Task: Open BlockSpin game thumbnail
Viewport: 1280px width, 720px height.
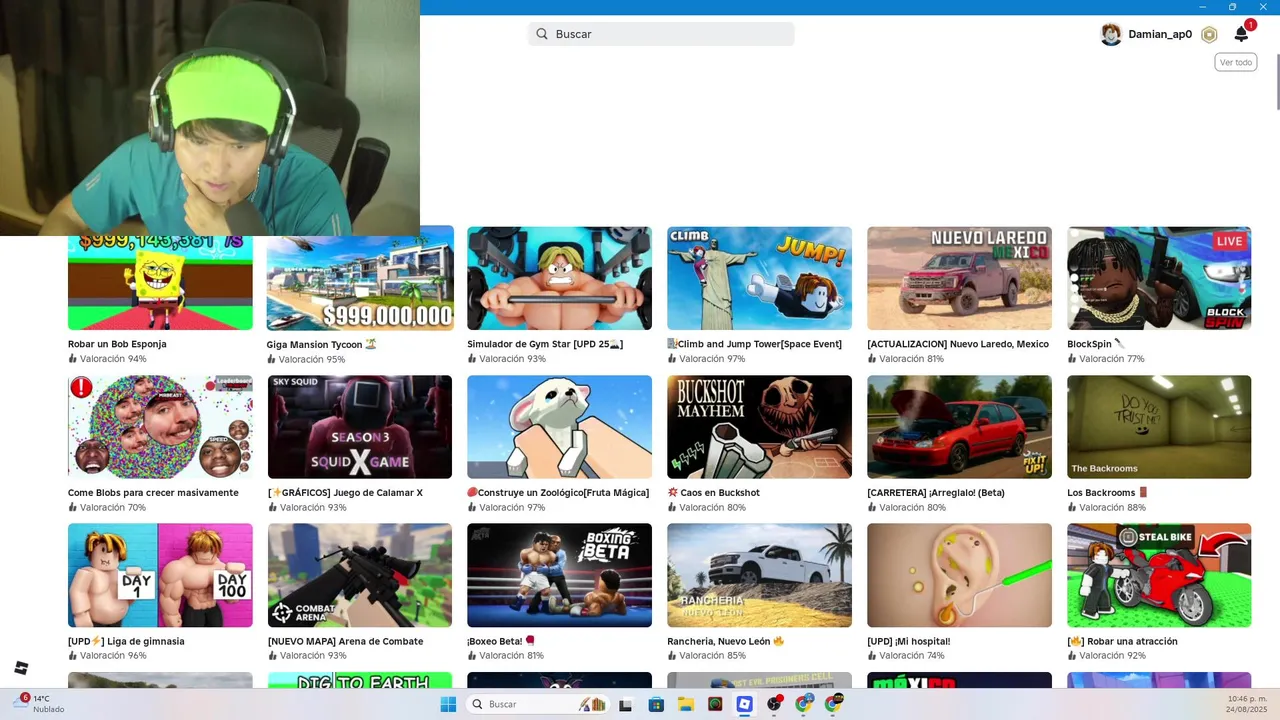Action: click(1159, 278)
